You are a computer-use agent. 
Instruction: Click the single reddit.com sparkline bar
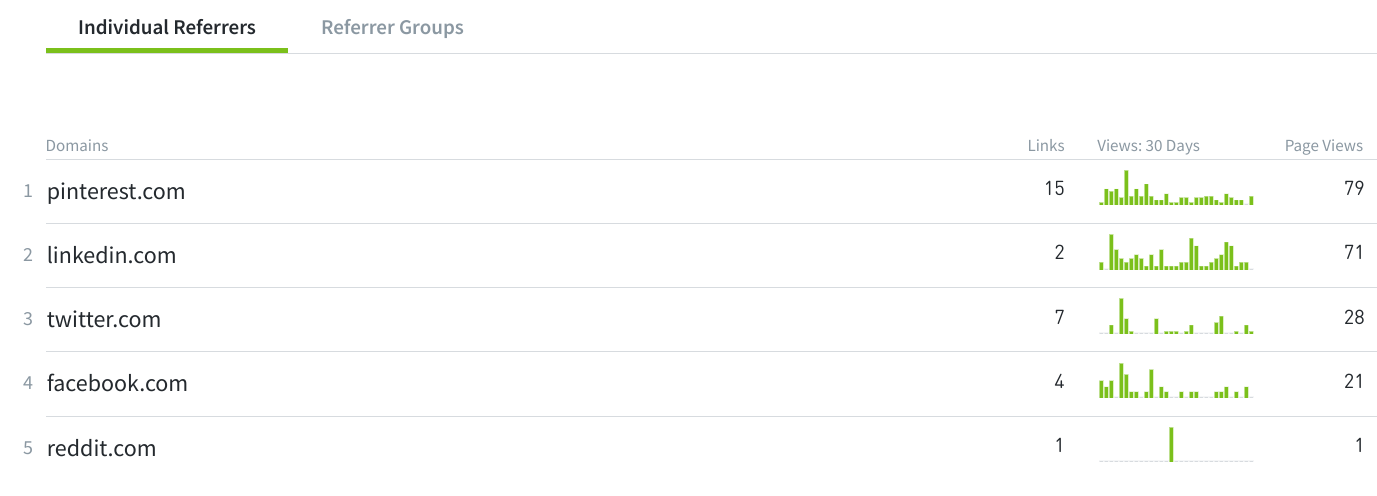pyautogui.click(x=1171, y=444)
